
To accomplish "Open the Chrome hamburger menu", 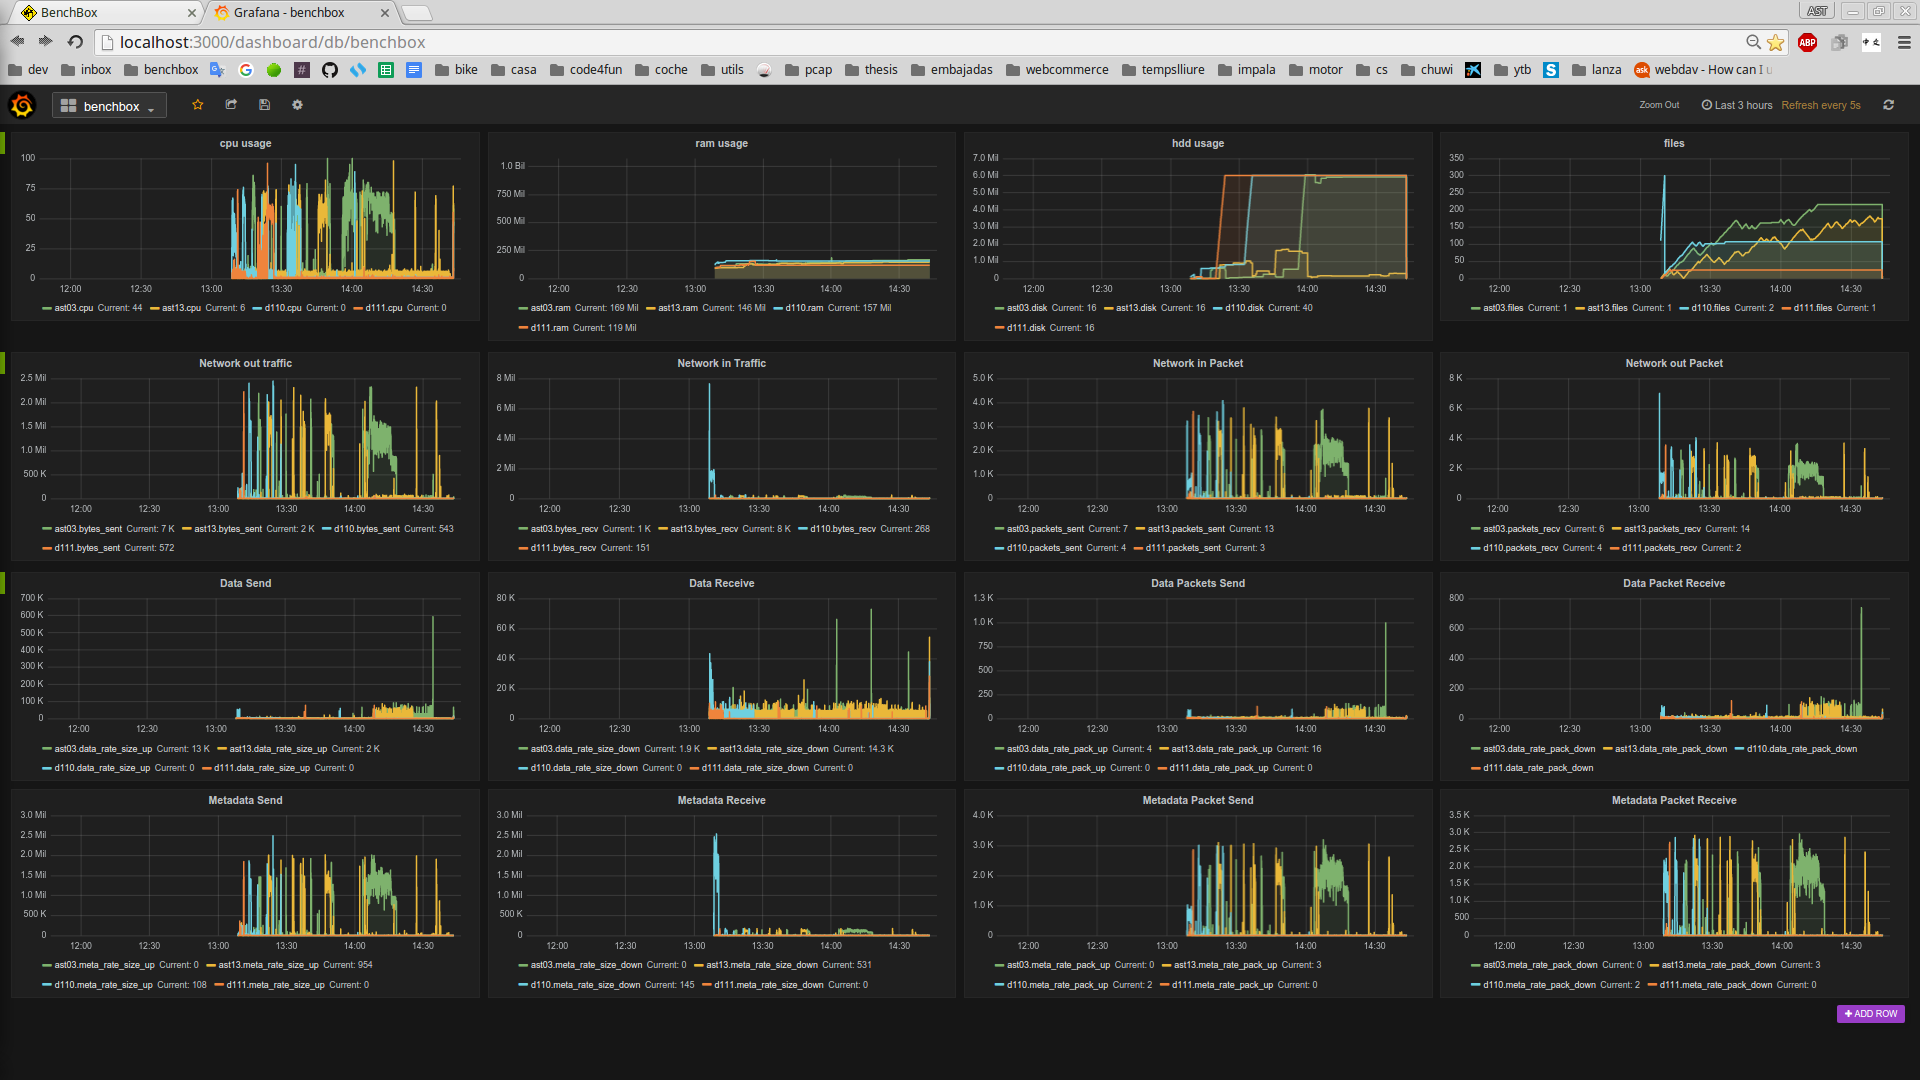I will point(1904,42).
